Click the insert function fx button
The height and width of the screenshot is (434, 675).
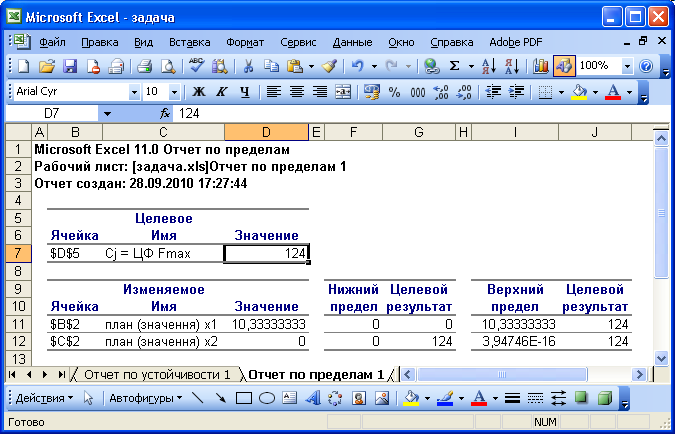click(x=165, y=114)
